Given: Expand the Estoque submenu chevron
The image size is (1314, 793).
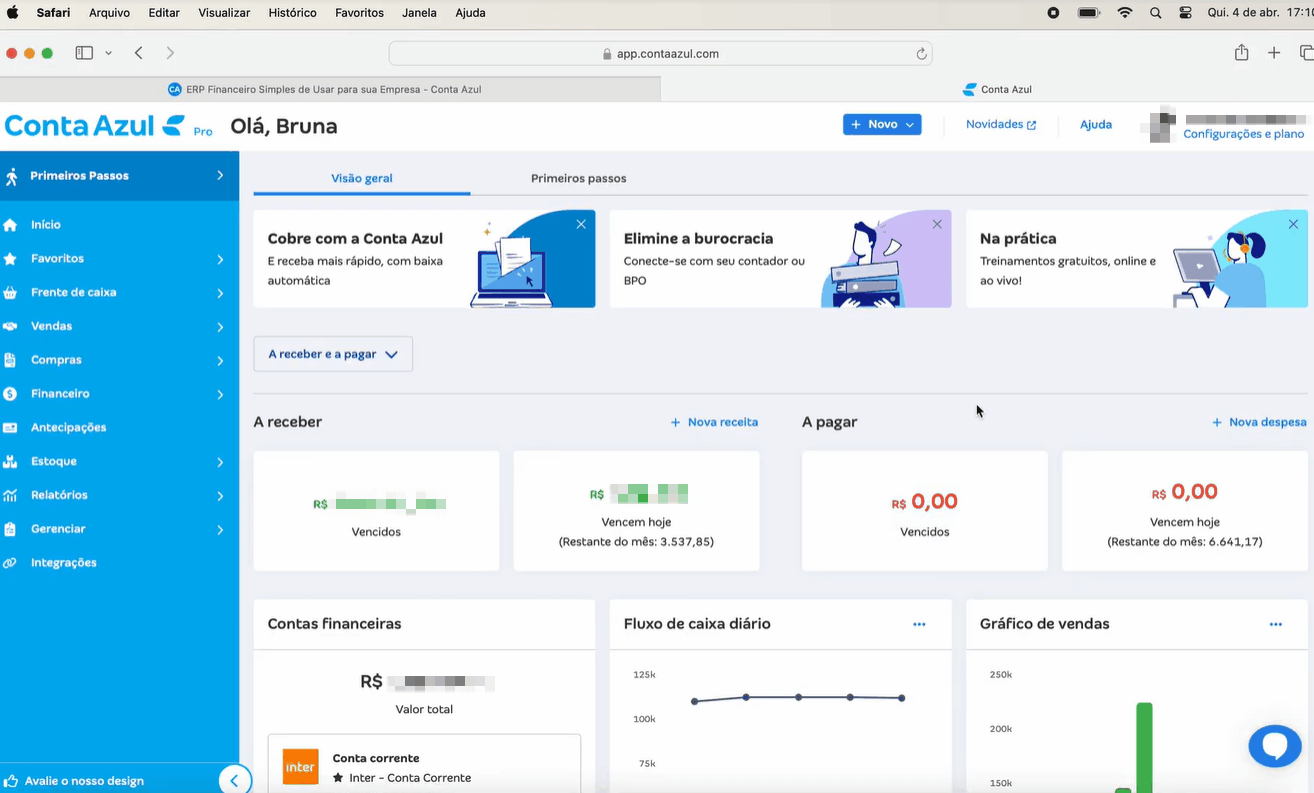Looking at the screenshot, I should click(x=220, y=462).
